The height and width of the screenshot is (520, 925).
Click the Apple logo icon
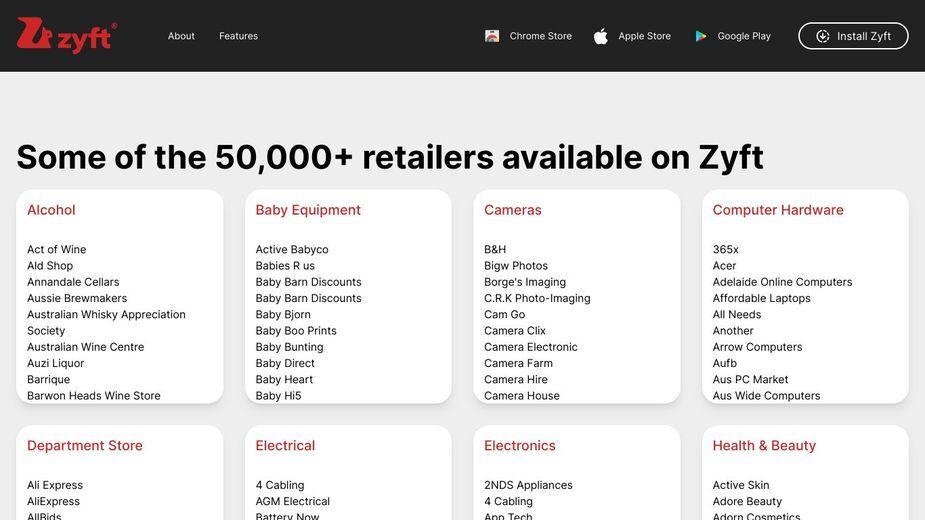point(601,36)
